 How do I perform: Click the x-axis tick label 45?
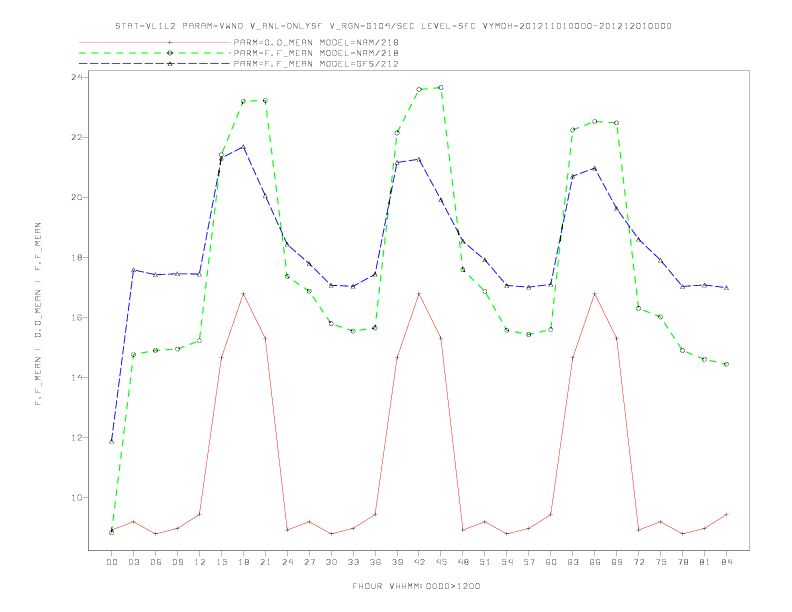441,562
